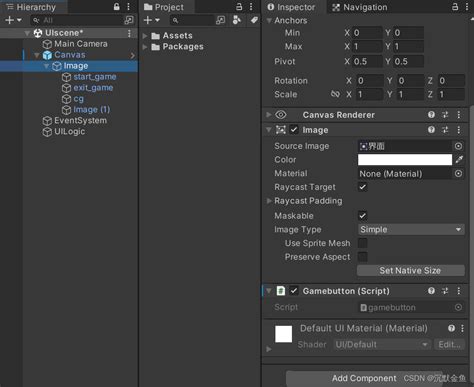
Task: Uncheck Raycast Target checkbox
Action: tap(363, 187)
